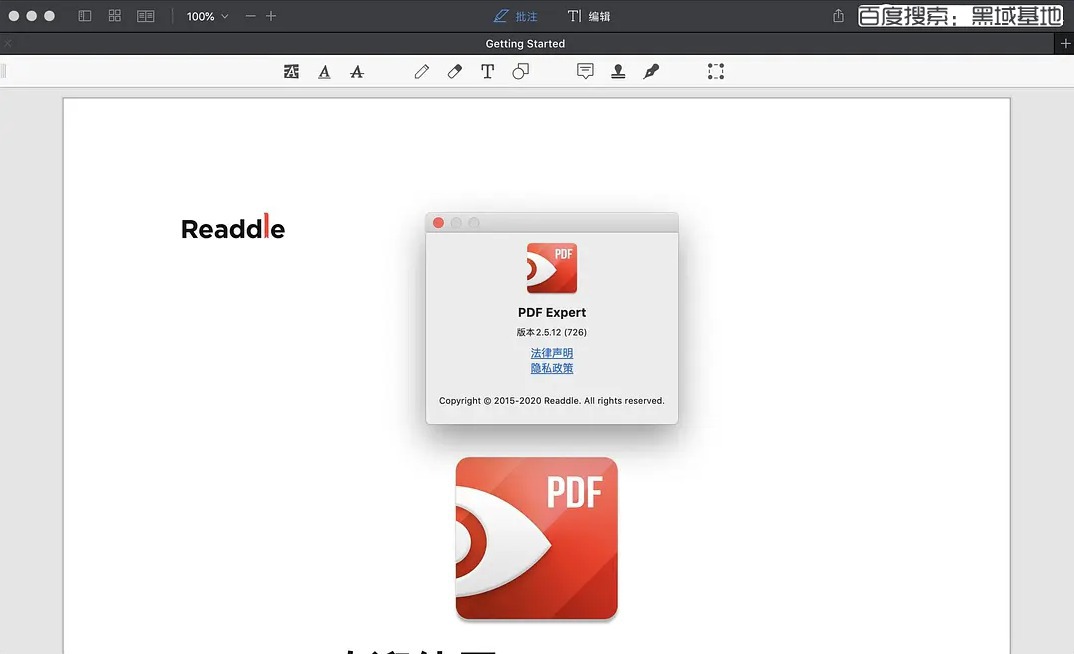Select the signature pen tool

click(x=651, y=71)
